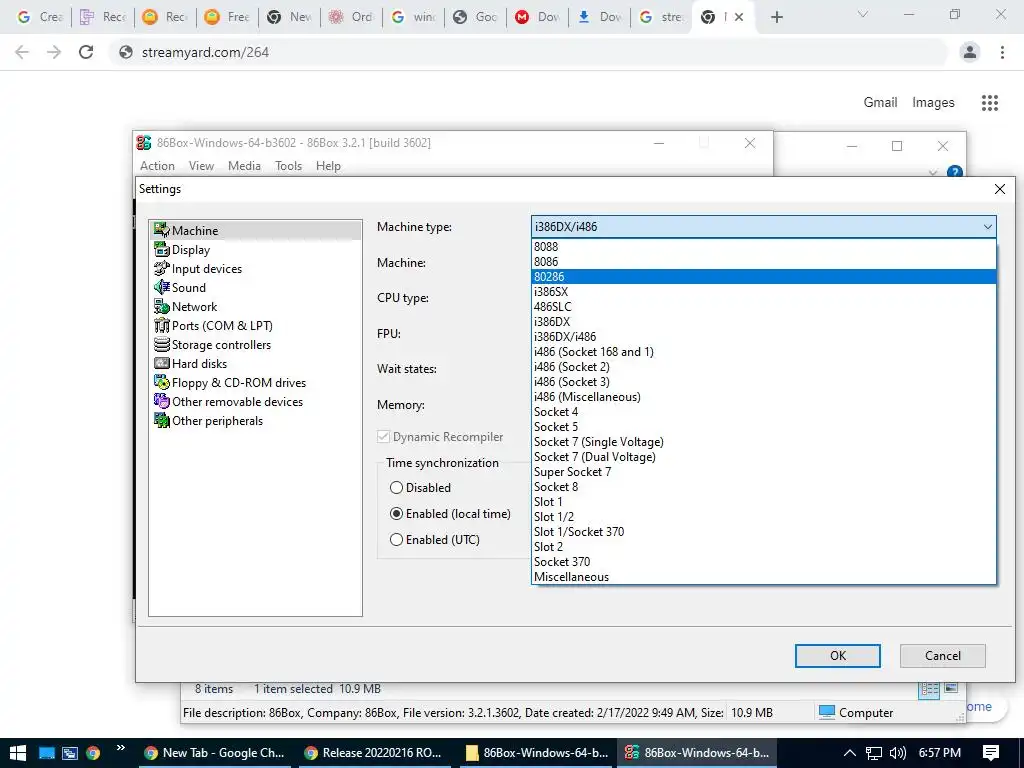The image size is (1024, 768).
Task: Choose 80286 in the machine type list
Action: pyautogui.click(x=764, y=276)
